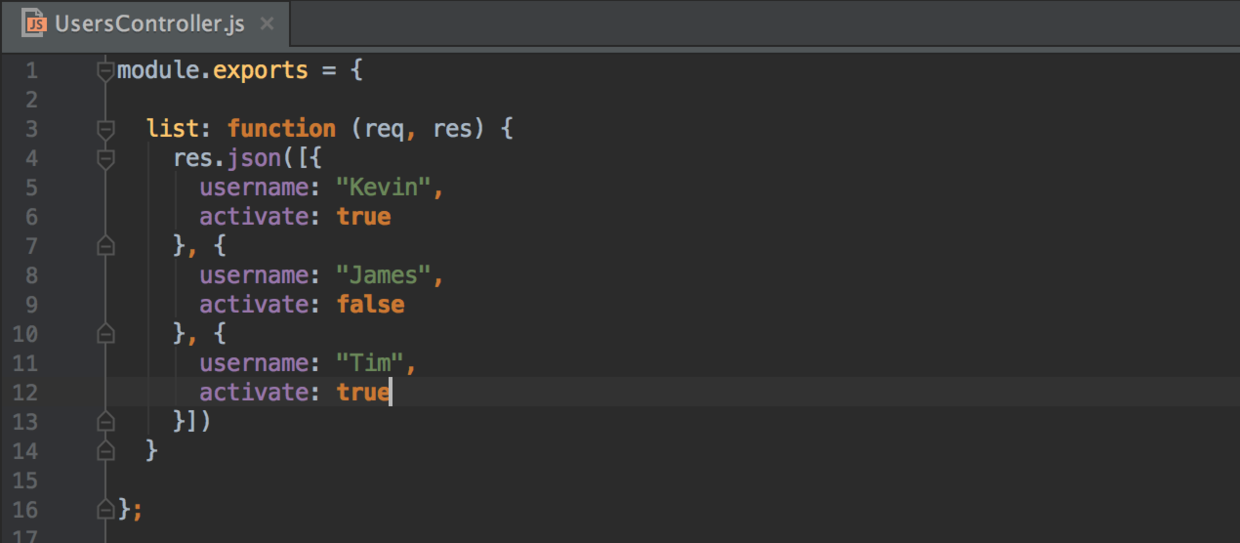Click fold end marker on line 7
Screen dimensions: 1240x543
[106, 246]
